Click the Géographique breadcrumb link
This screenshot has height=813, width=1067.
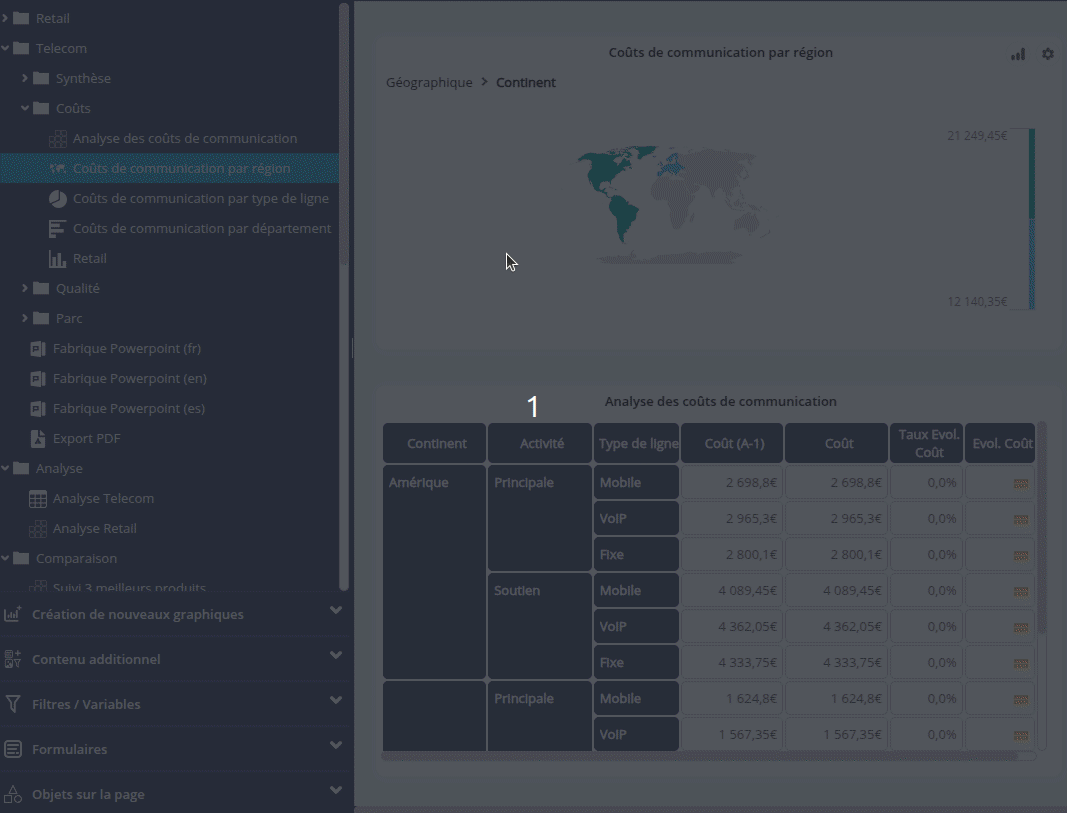pos(429,83)
